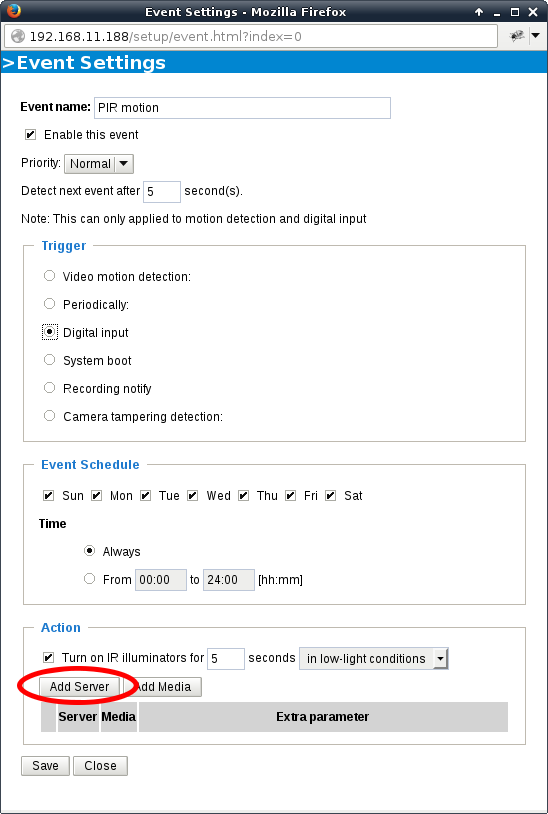Screen dimensions: 548x814
Task: Click the roll-up arrow window icon
Action: [479, 11]
